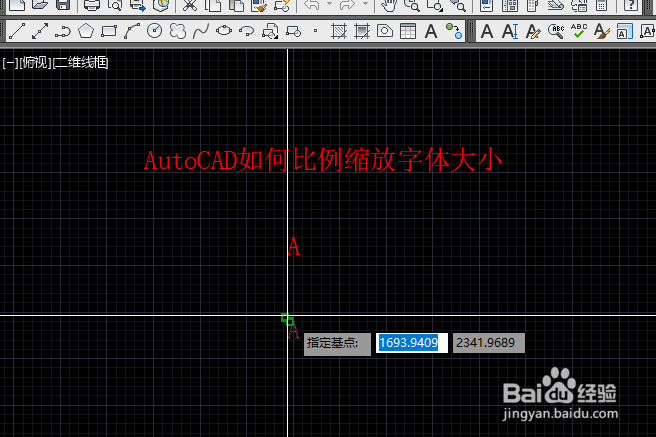
Task: Open Find and Replace text tool
Action: tap(556, 31)
